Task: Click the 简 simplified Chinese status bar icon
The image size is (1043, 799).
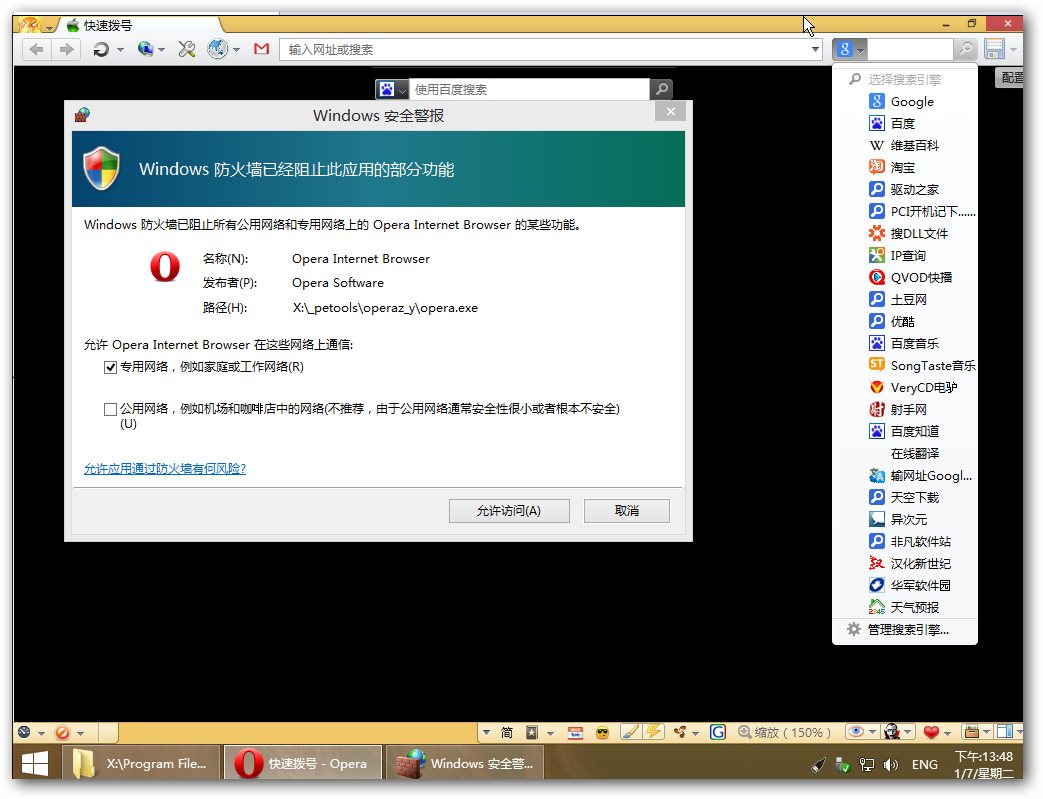Action: [507, 732]
